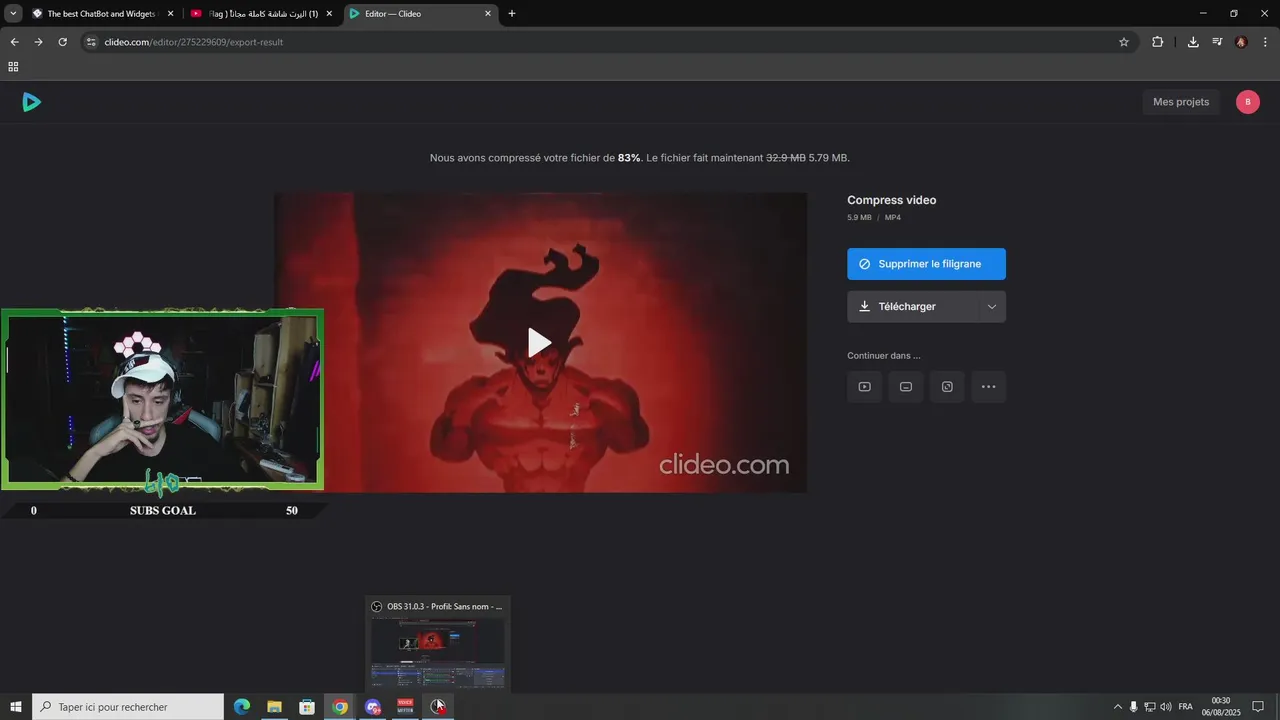Go to Clideo home via logo
This screenshot has width=1280, height=720.
pos(32,102)
